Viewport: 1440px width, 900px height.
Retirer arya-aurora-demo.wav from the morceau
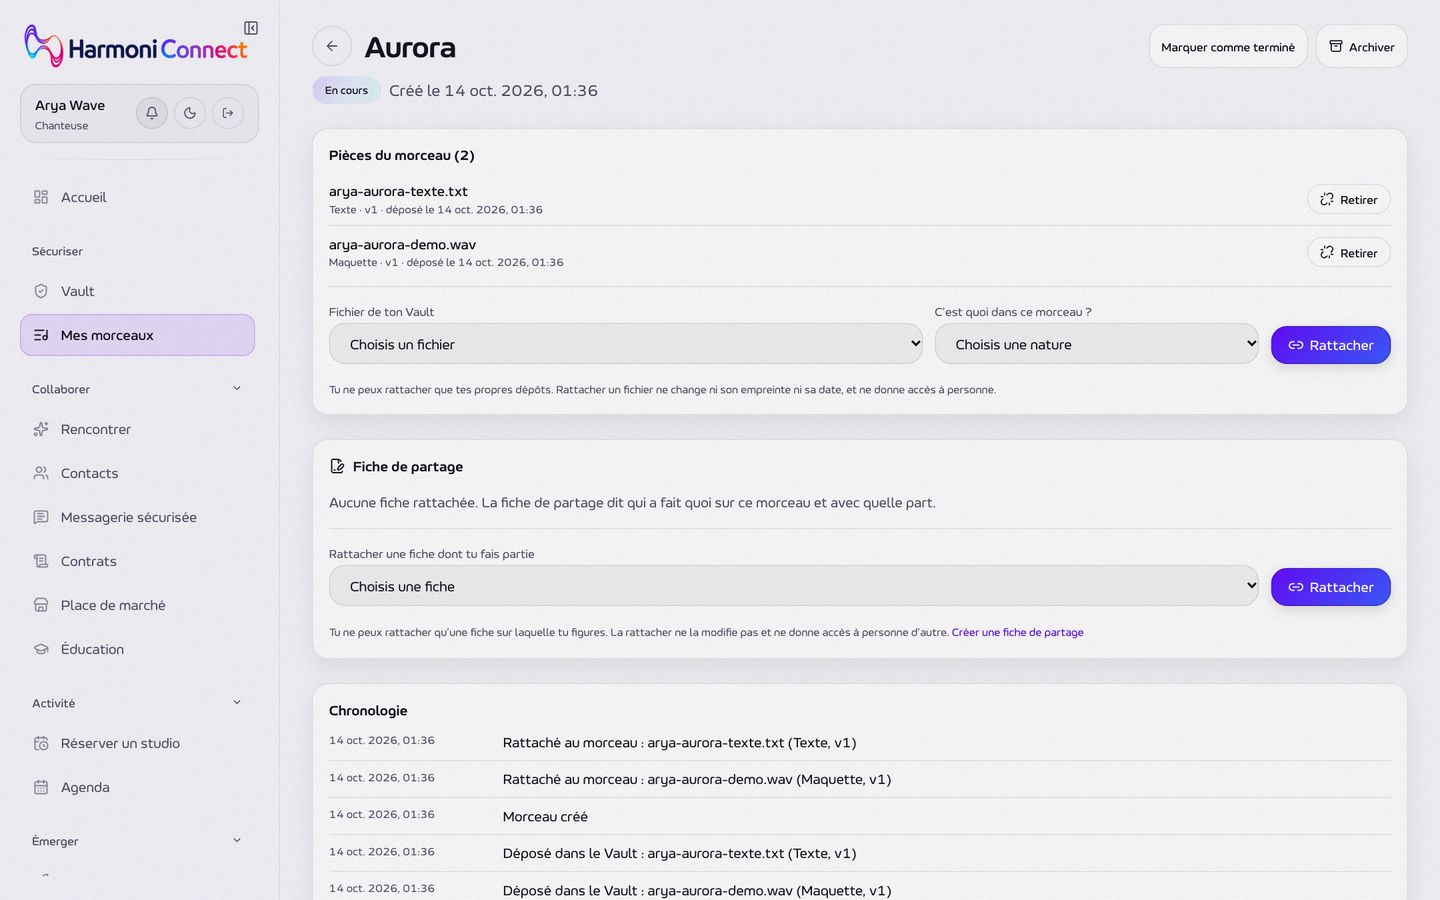(1348, 252)
